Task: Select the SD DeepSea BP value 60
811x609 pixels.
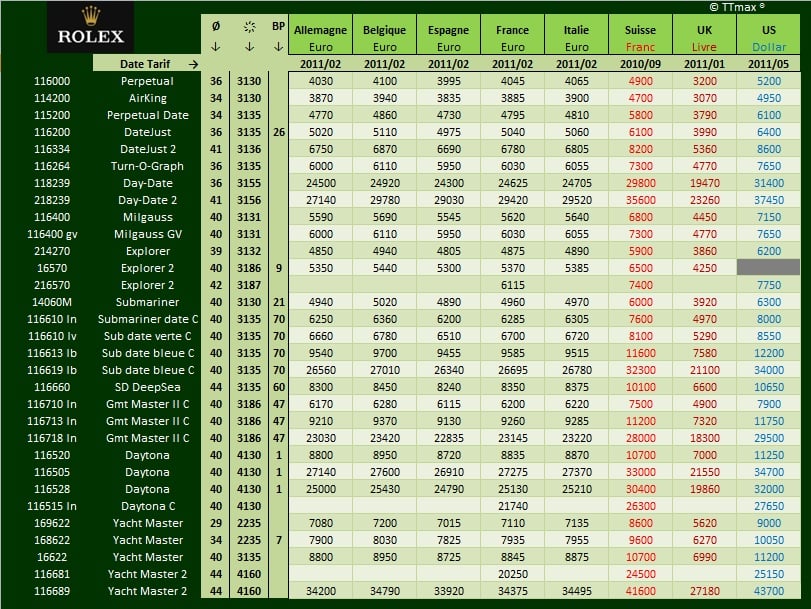Action: pos(279,387)
